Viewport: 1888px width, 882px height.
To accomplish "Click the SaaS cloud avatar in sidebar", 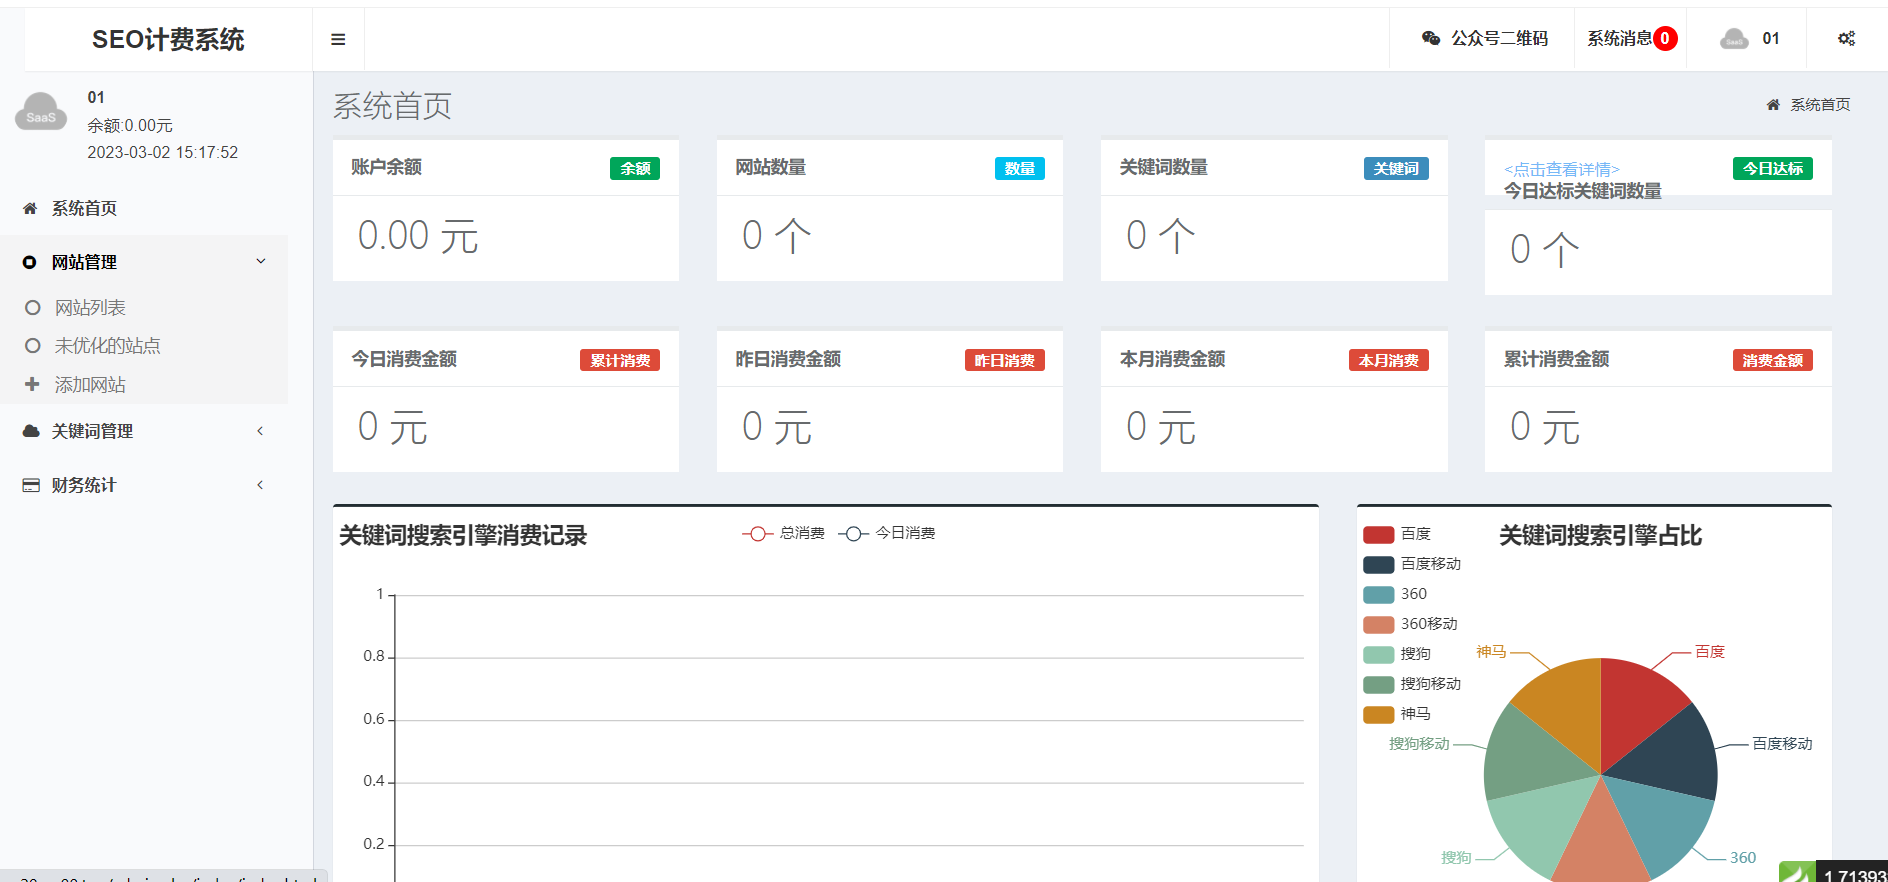I will click(41, 111).
